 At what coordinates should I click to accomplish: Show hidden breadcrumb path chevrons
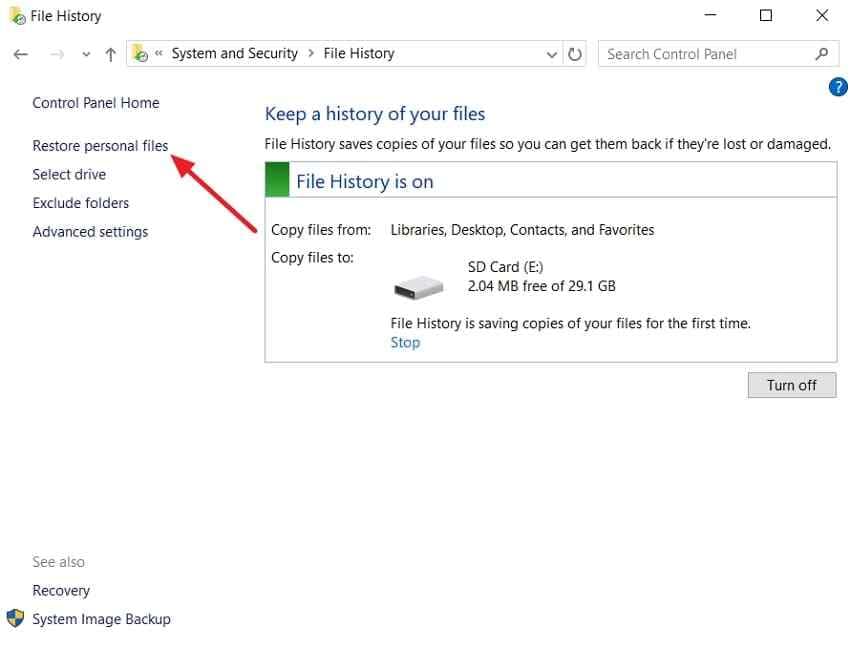click(x=159, y=54)
